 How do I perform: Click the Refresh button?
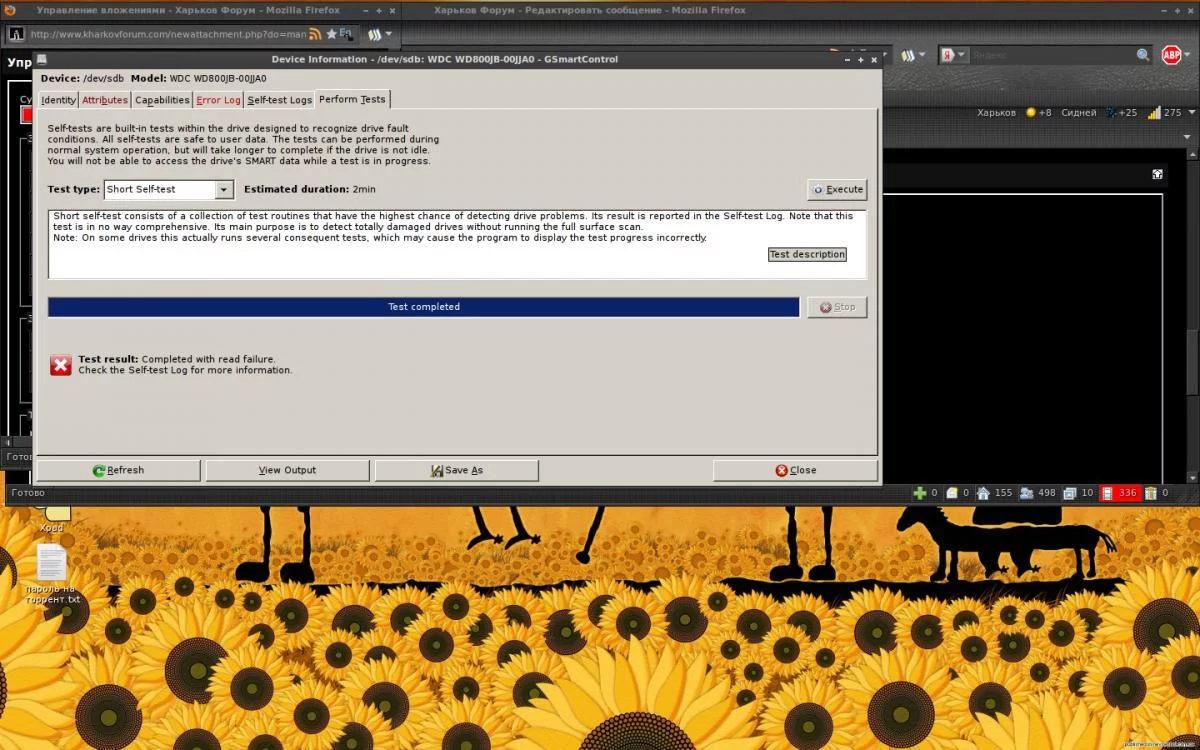click(118, 470)
